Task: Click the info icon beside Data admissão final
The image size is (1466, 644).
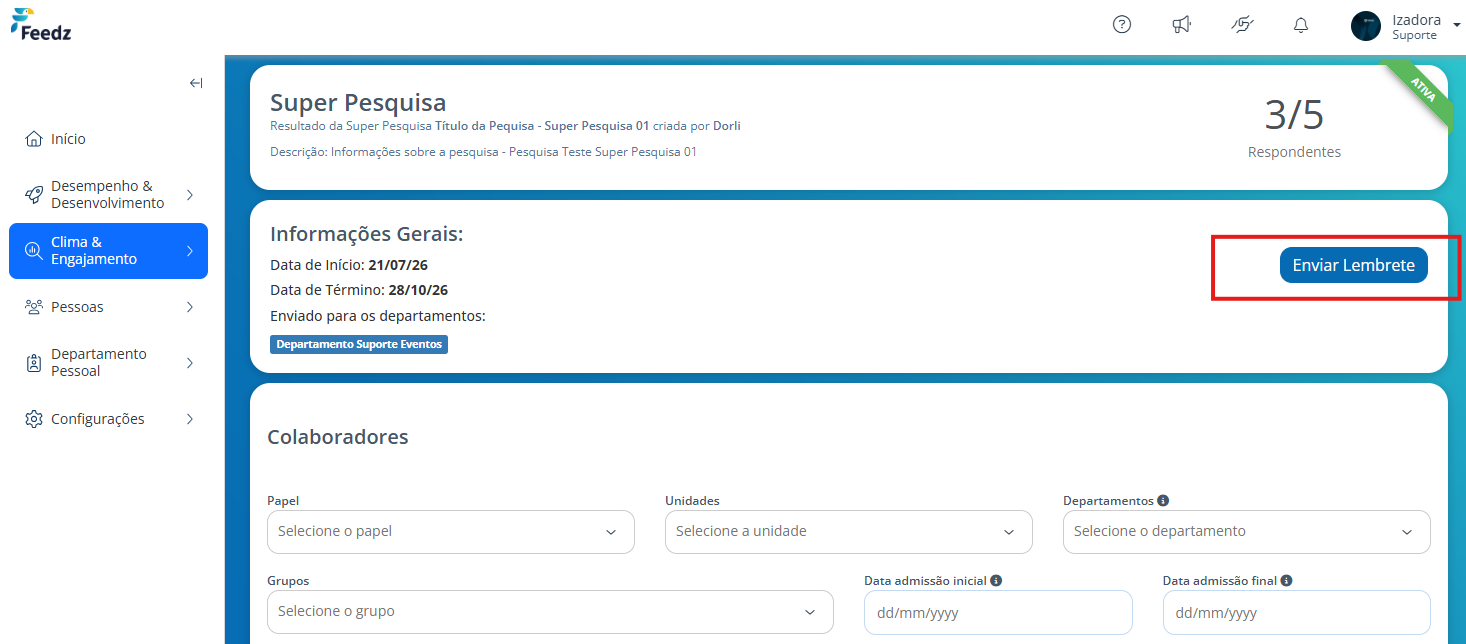Action: tap(1286, 580)
